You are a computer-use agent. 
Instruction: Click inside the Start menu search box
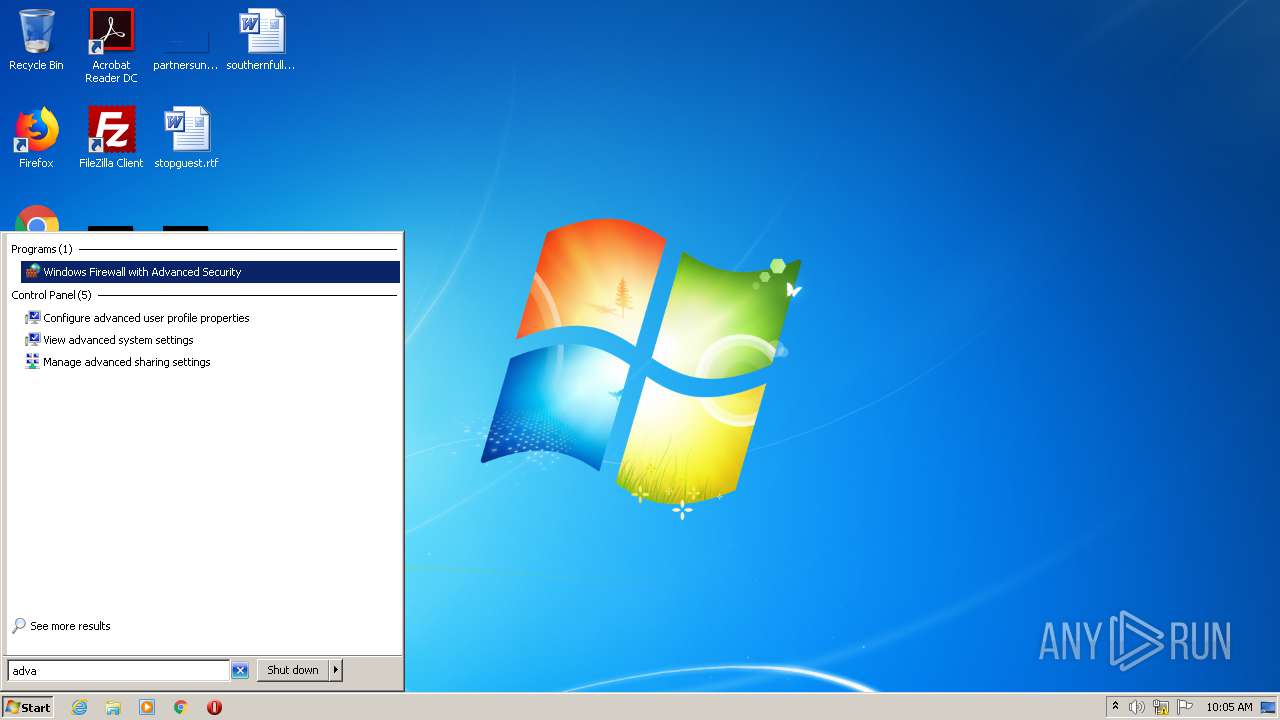(x=119, y=670)
